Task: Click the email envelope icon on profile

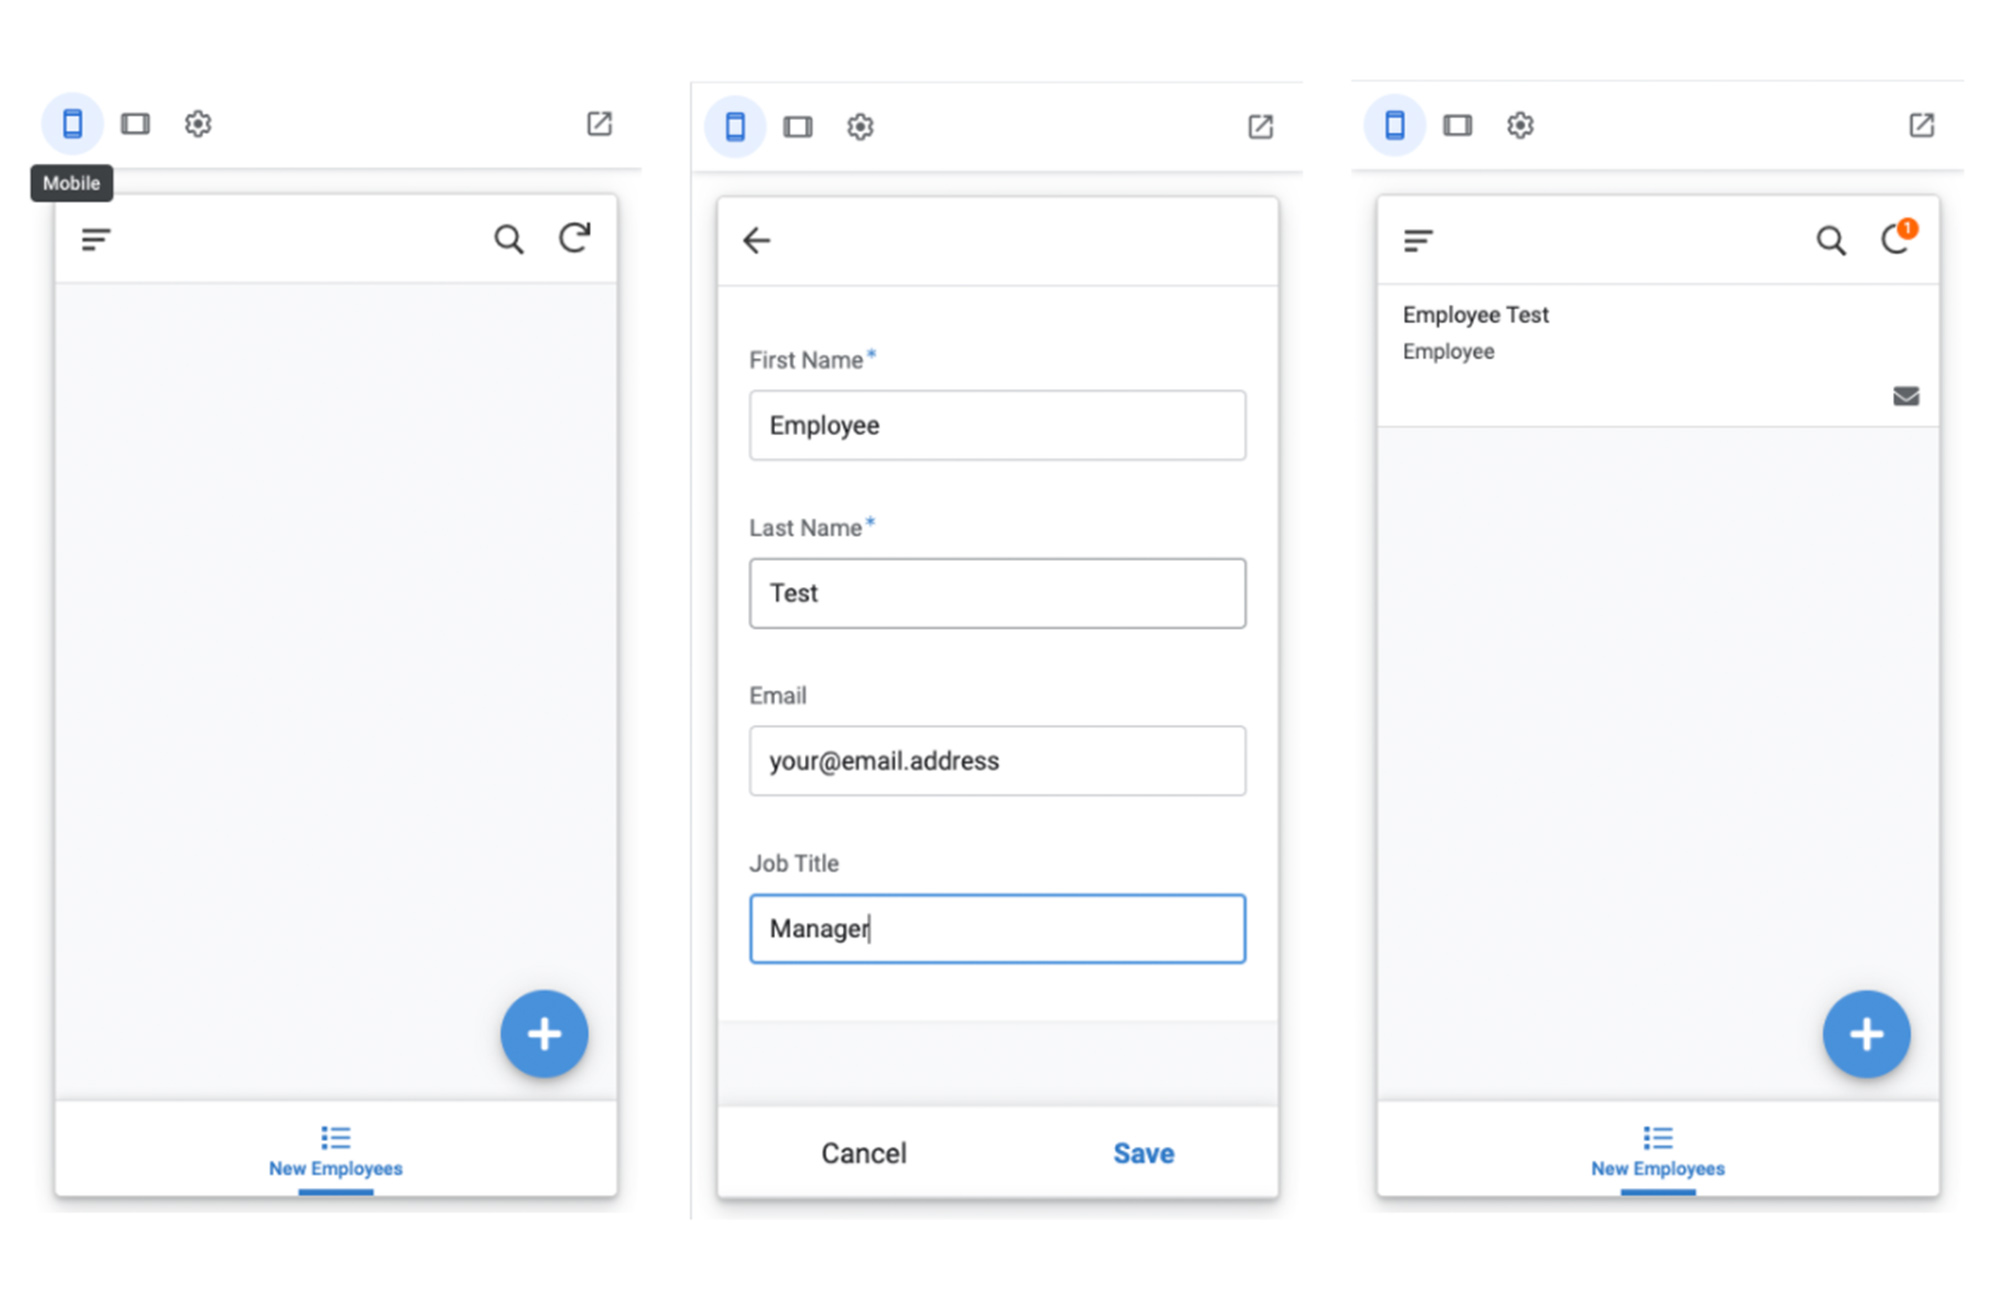Action: [1907, 395]
